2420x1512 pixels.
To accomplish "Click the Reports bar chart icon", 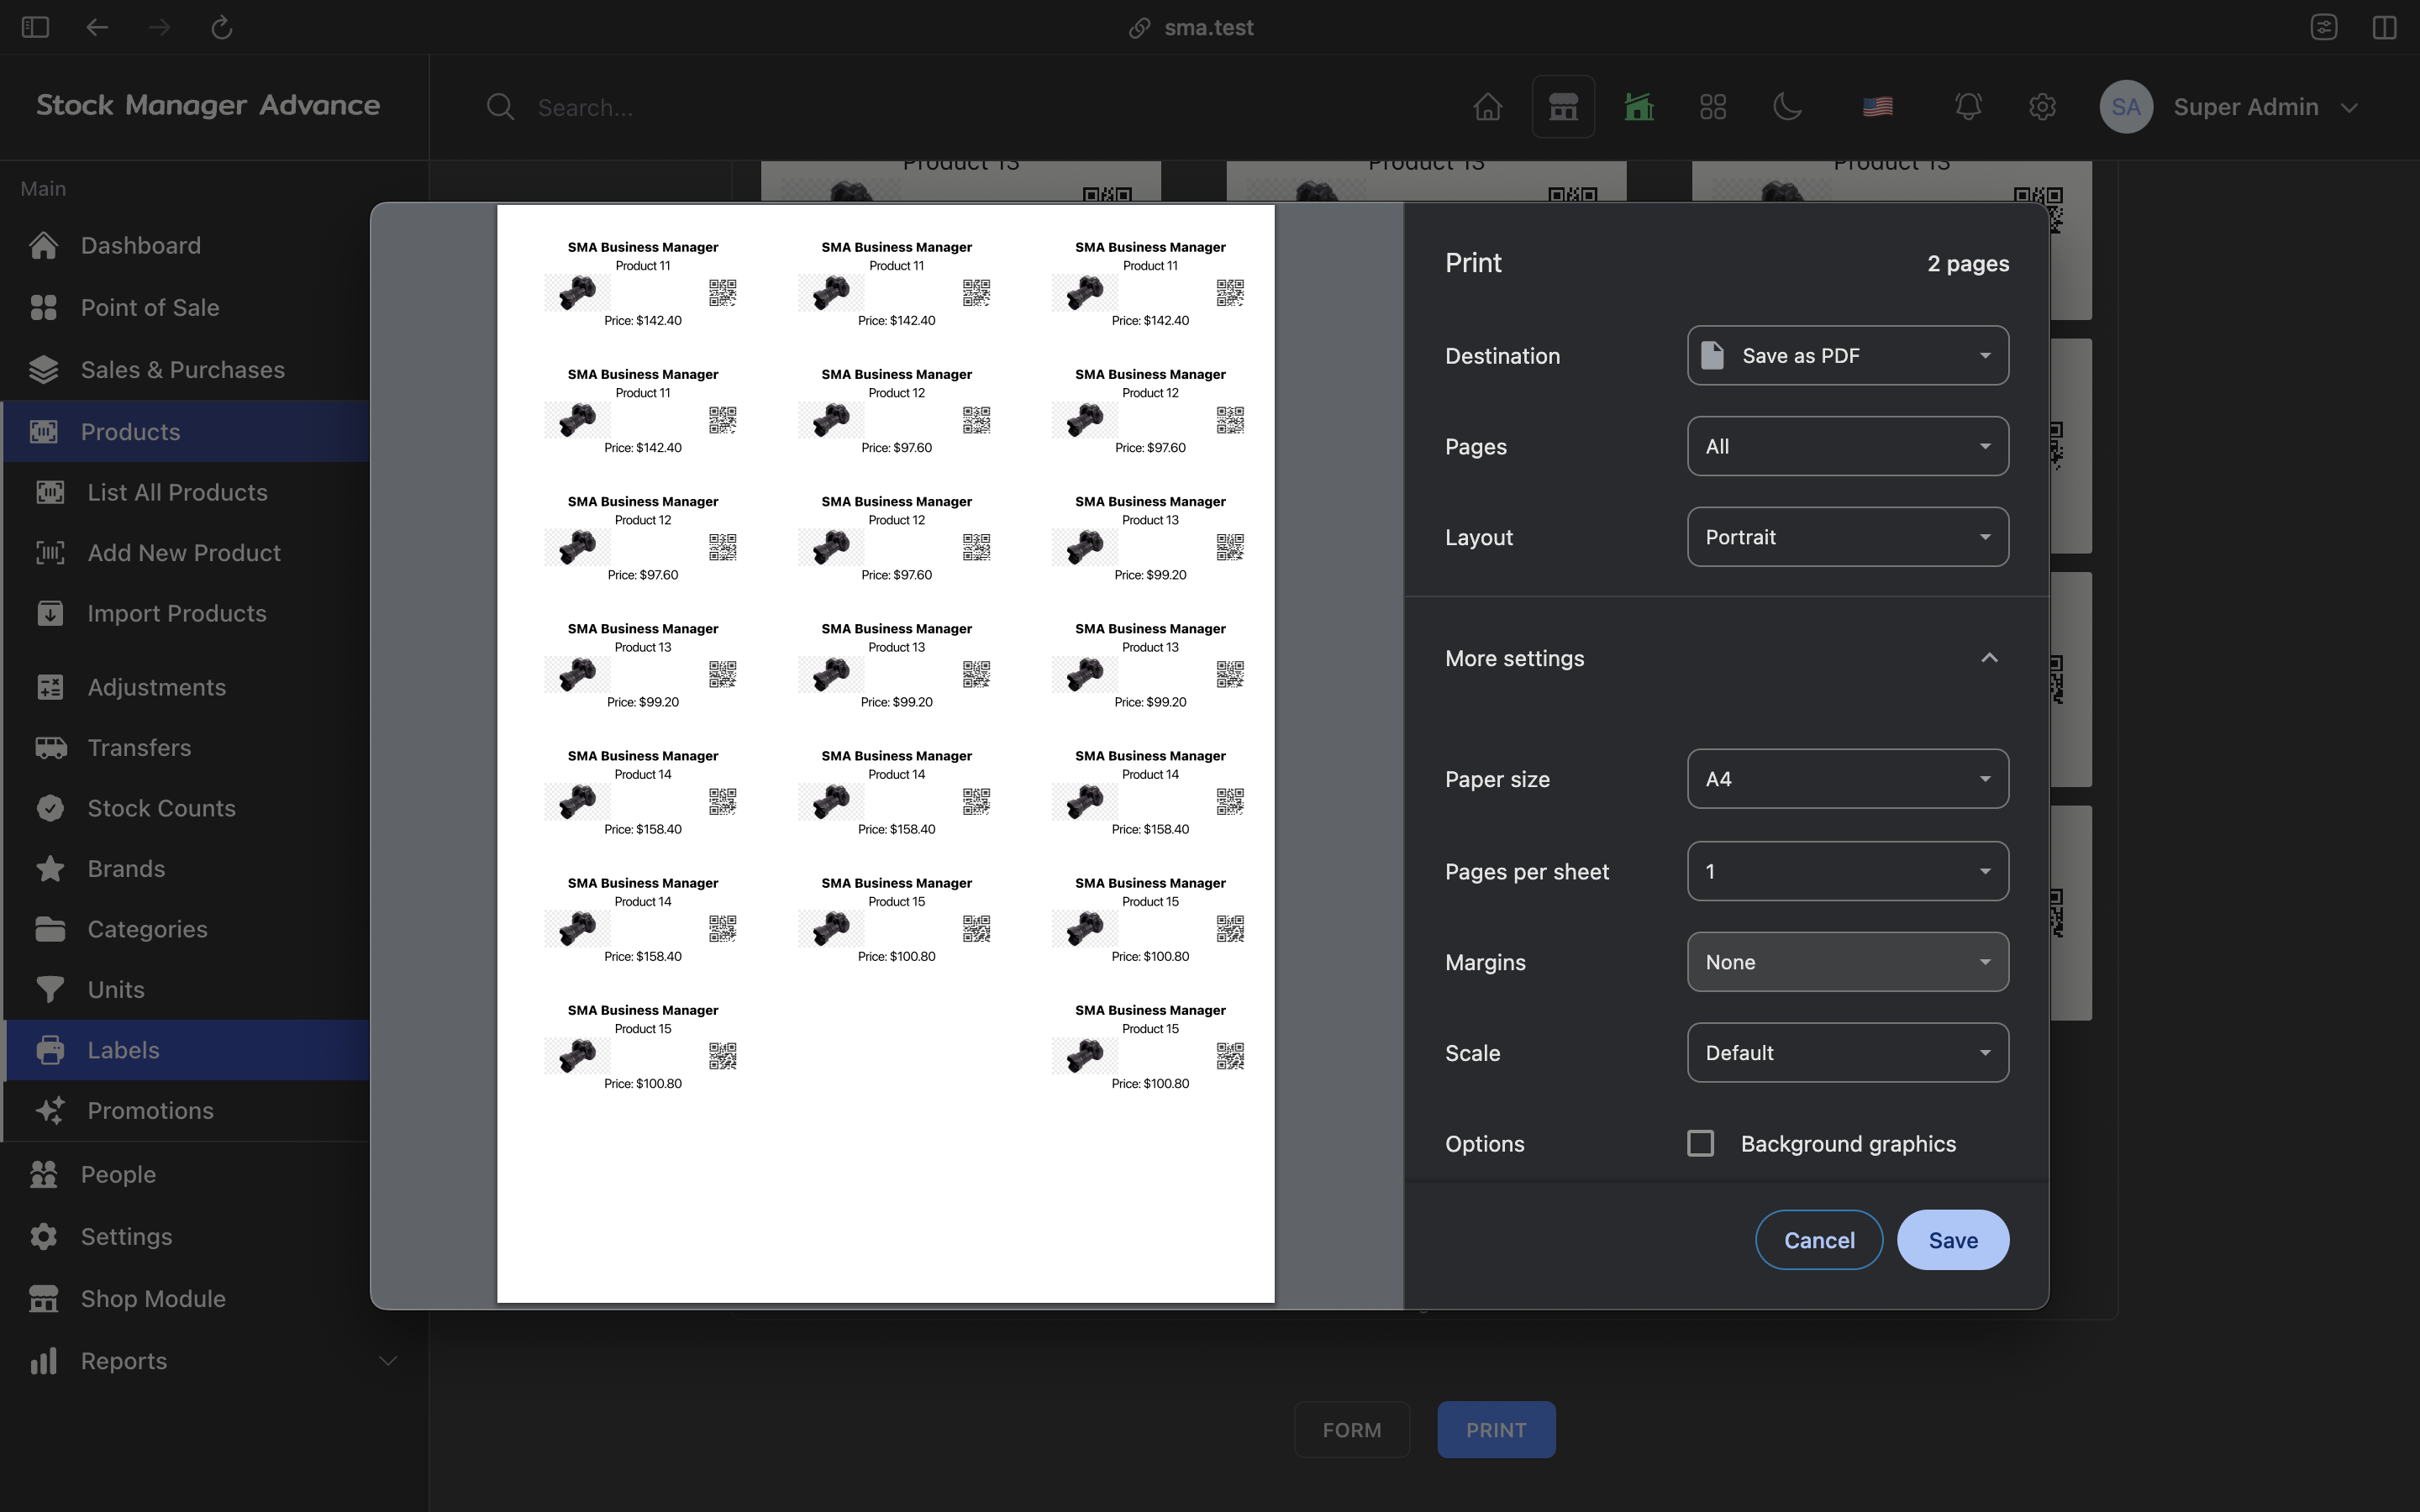I will (43, 1360).
